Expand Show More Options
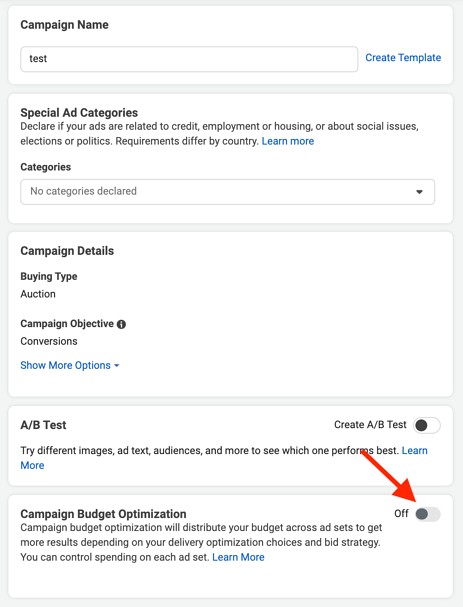This screenshot has height=607, width=463. click(x=70, y=365)
